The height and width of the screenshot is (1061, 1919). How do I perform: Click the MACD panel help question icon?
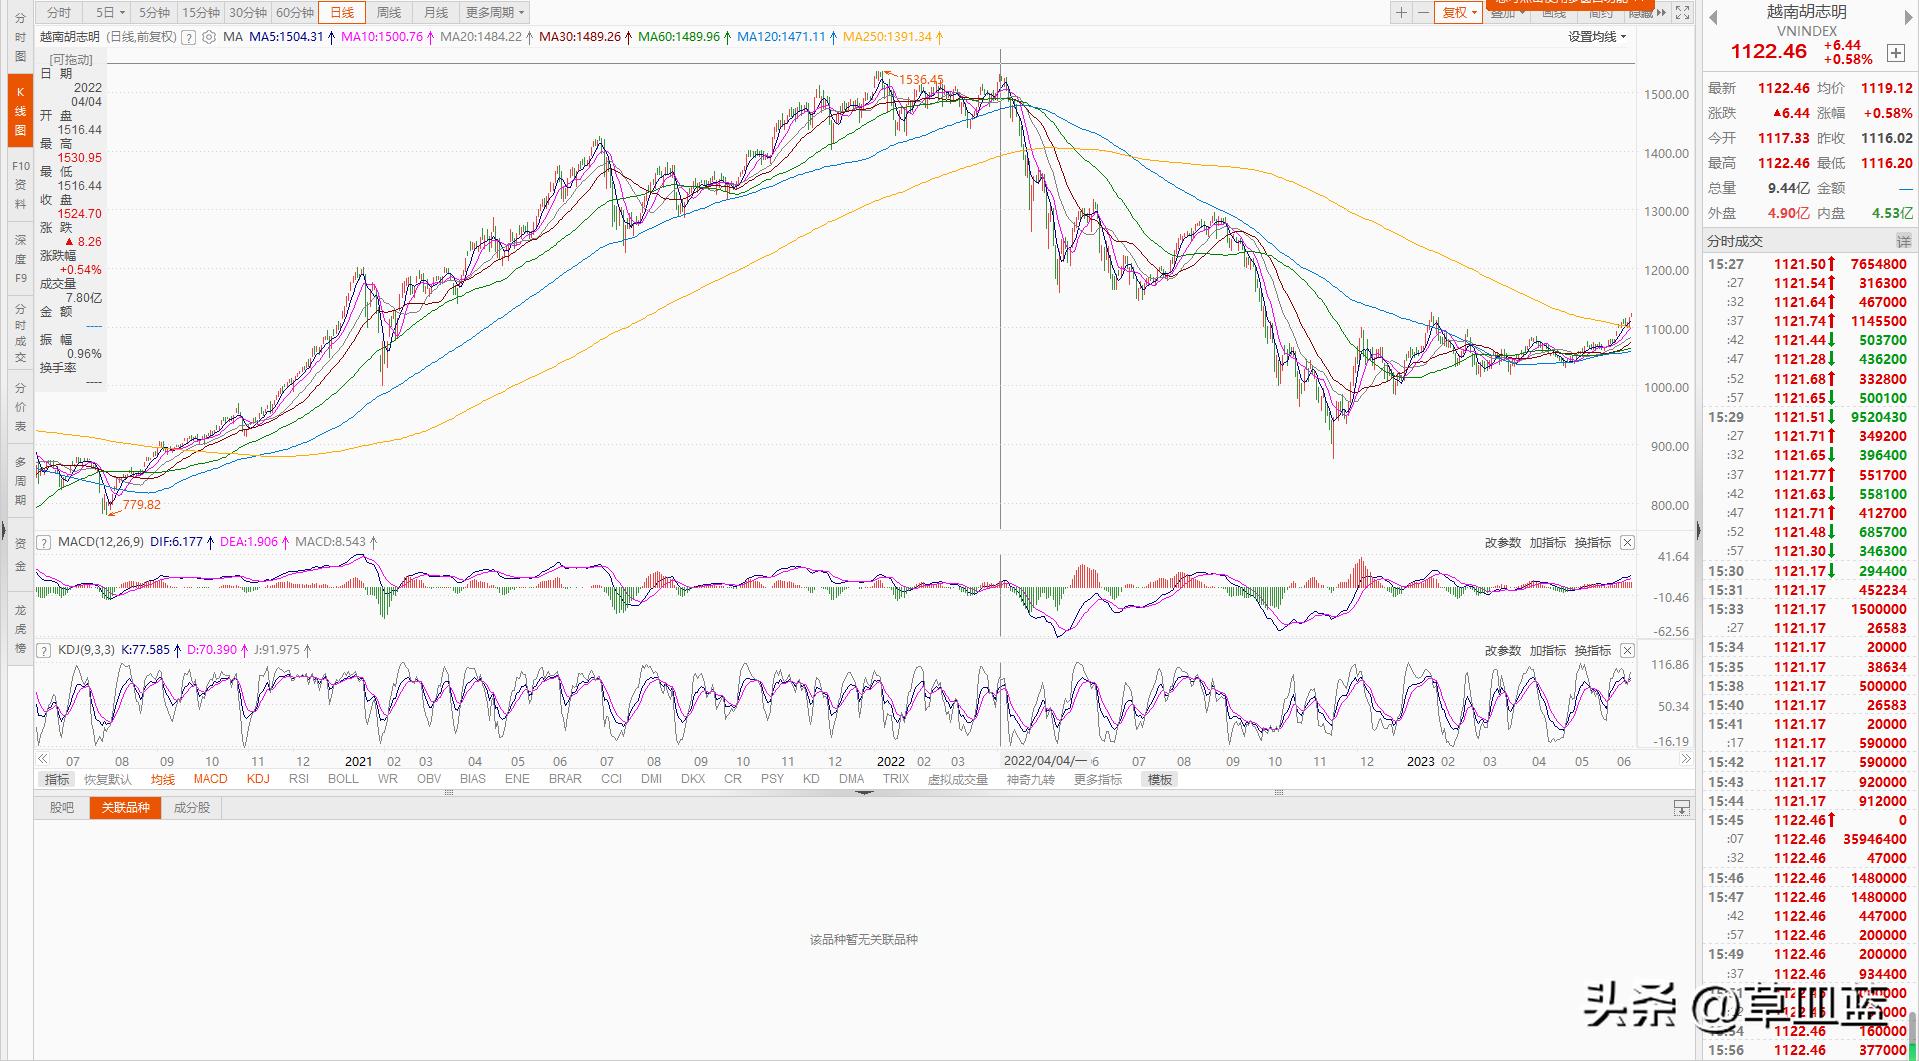point(44,542)
